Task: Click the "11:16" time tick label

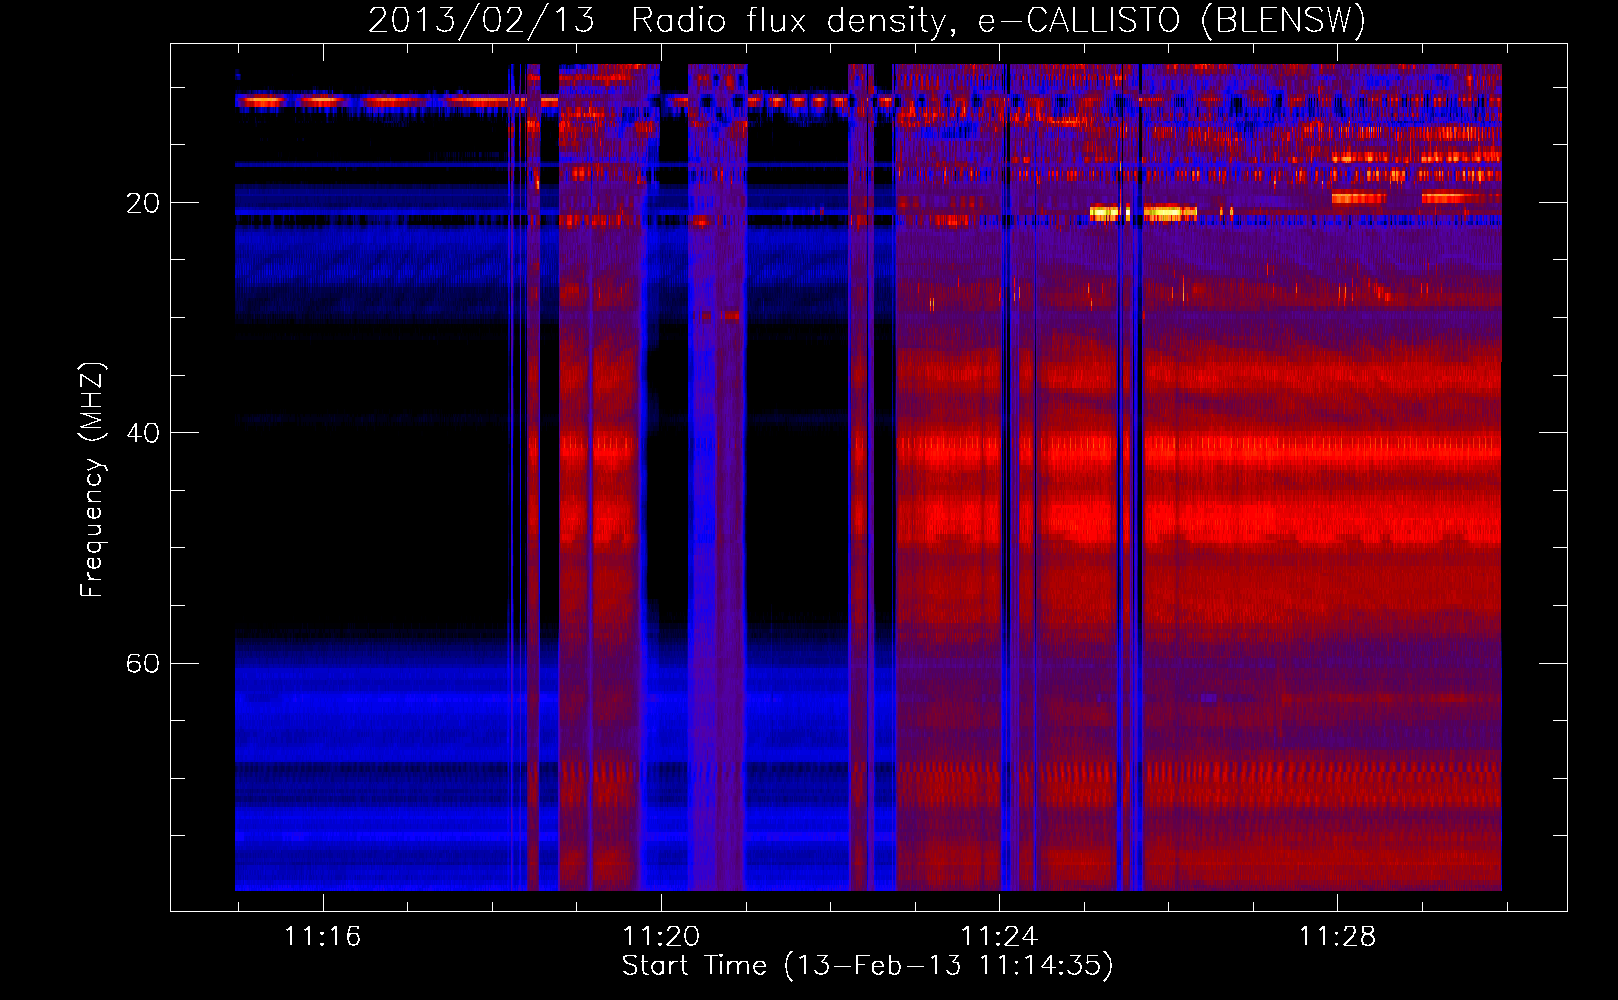Action: click(x=322, y=937)
